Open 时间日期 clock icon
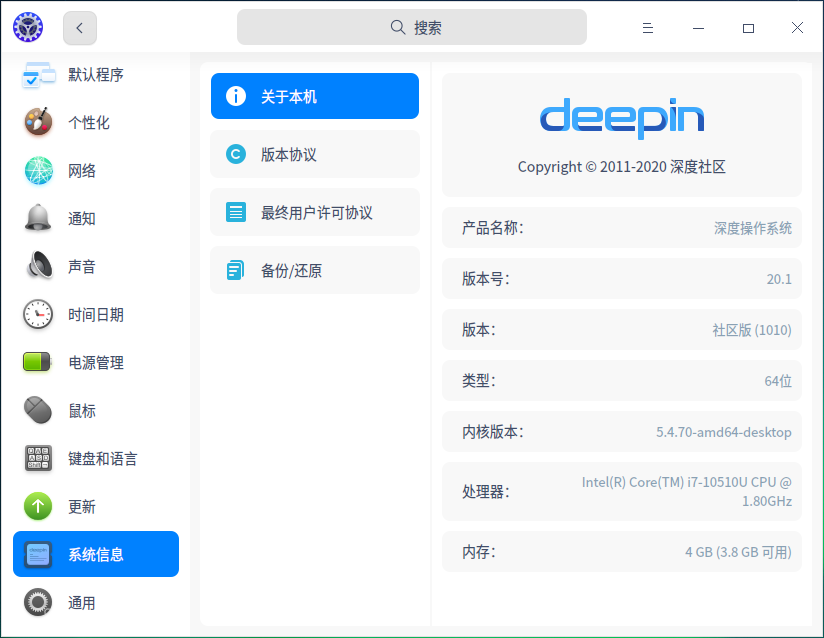This screenshot has height=638, width=824. click(x=38, y=314)
